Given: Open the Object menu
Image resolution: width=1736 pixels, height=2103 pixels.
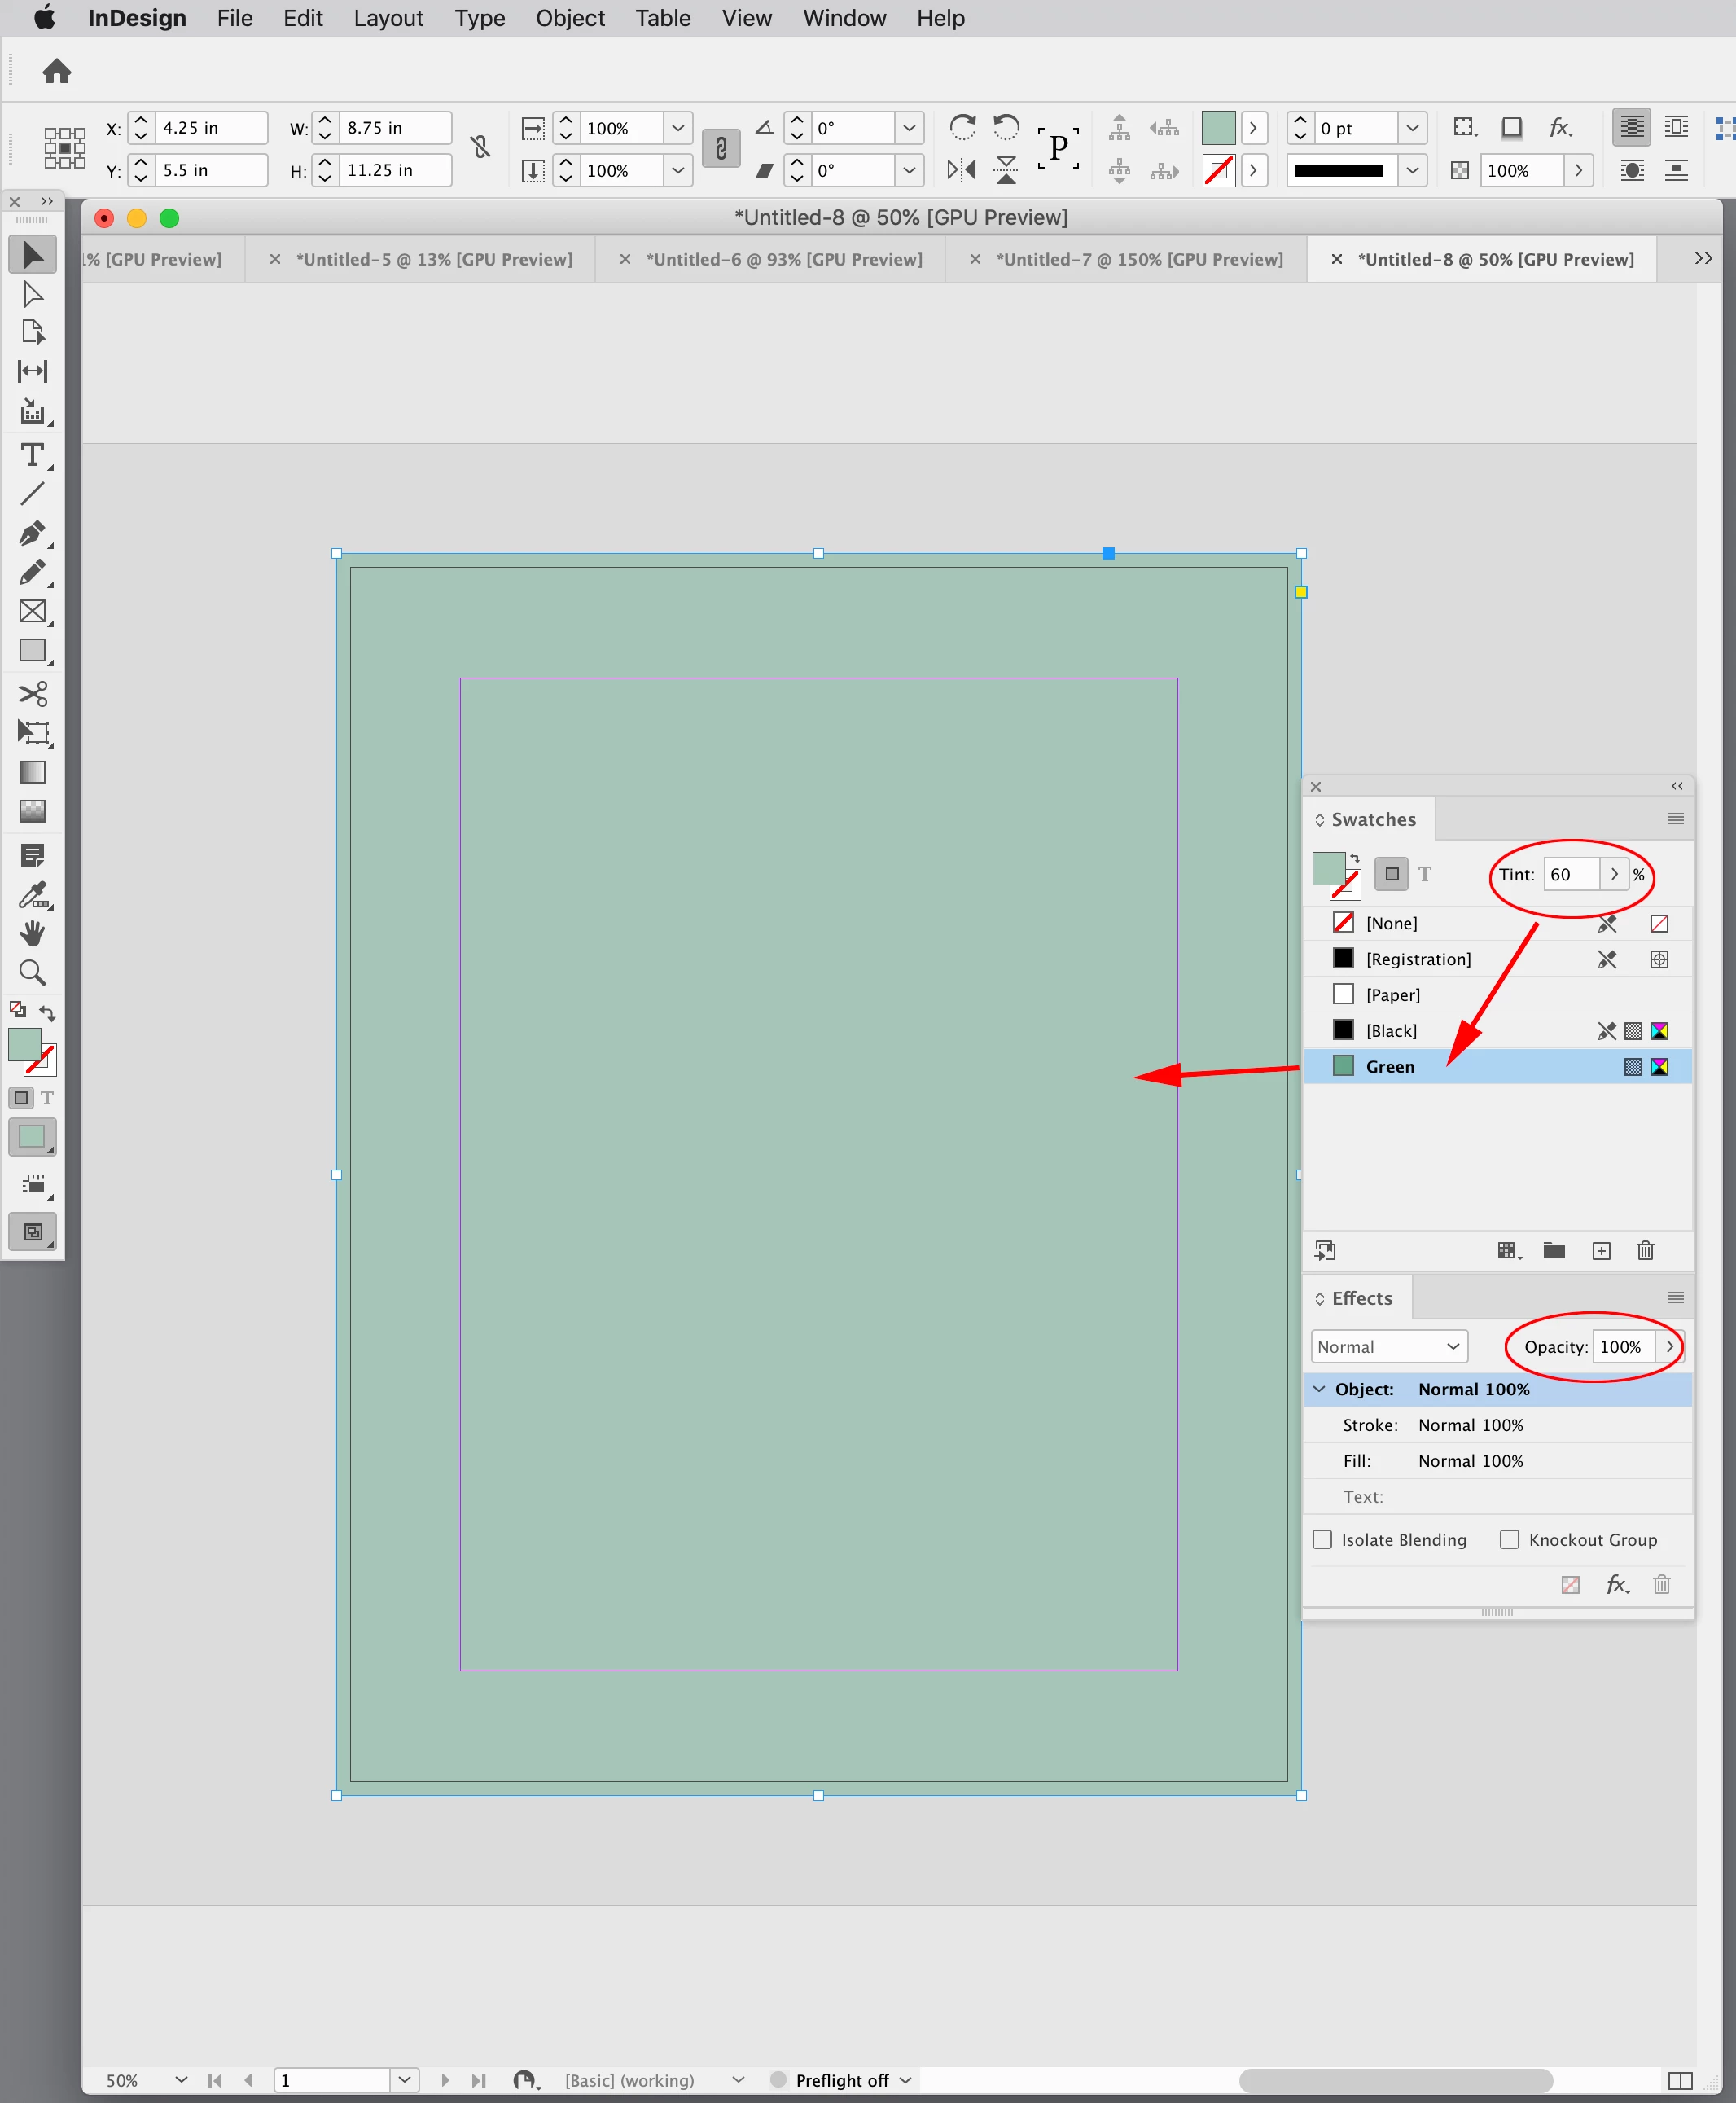Looking at the screenshot, I should [569, 18].
